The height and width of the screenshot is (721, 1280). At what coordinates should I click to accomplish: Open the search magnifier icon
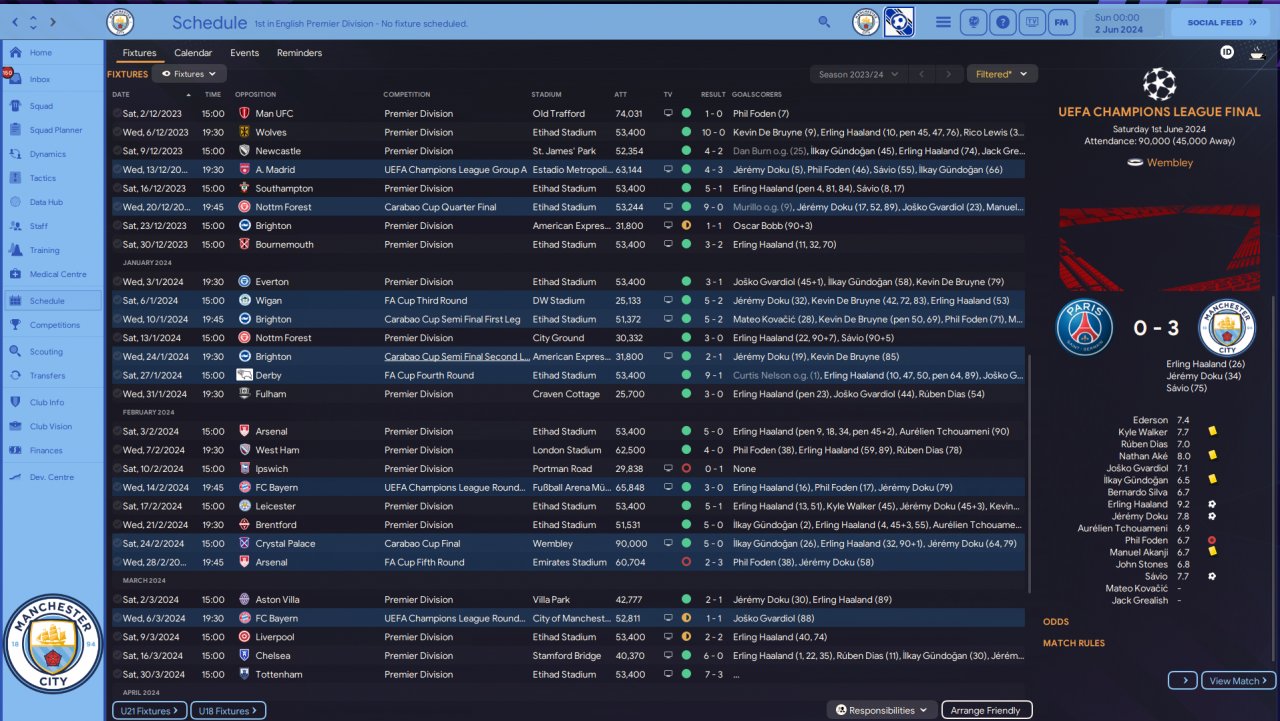point(824,21)
